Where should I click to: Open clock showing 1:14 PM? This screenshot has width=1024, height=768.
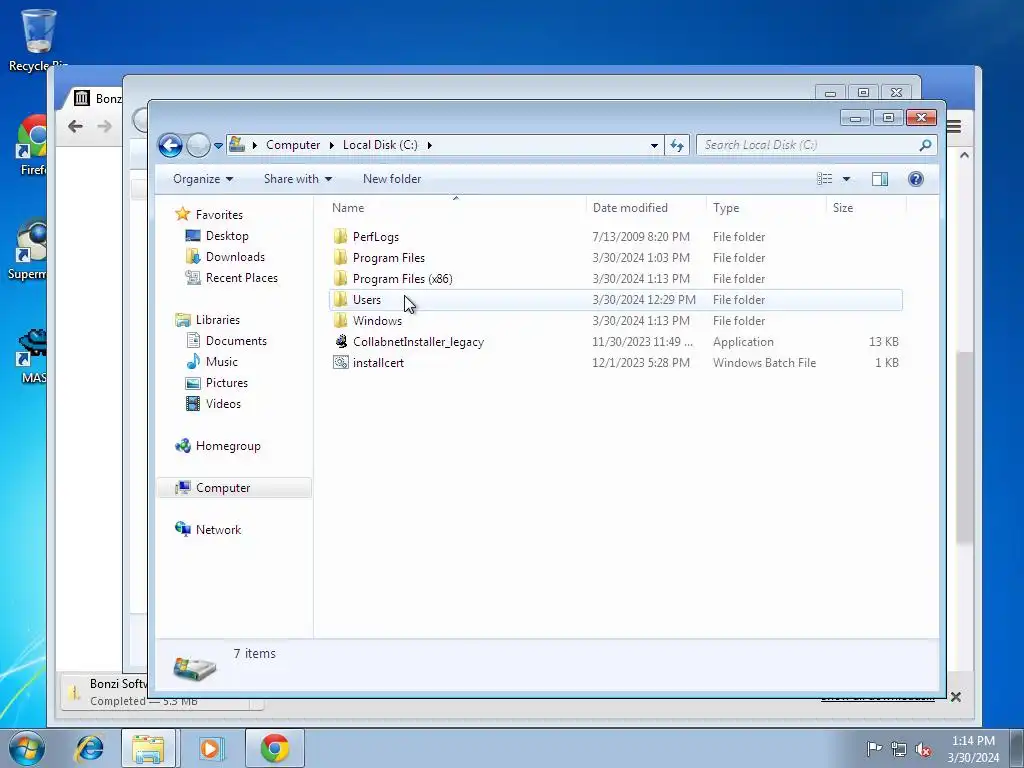973,749
